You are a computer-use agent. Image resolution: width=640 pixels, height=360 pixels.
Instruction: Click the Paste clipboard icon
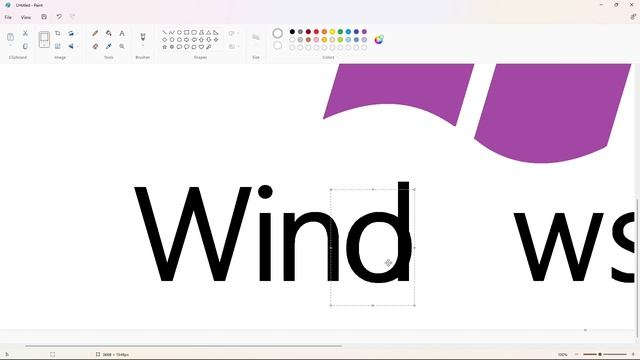point(11,37)
